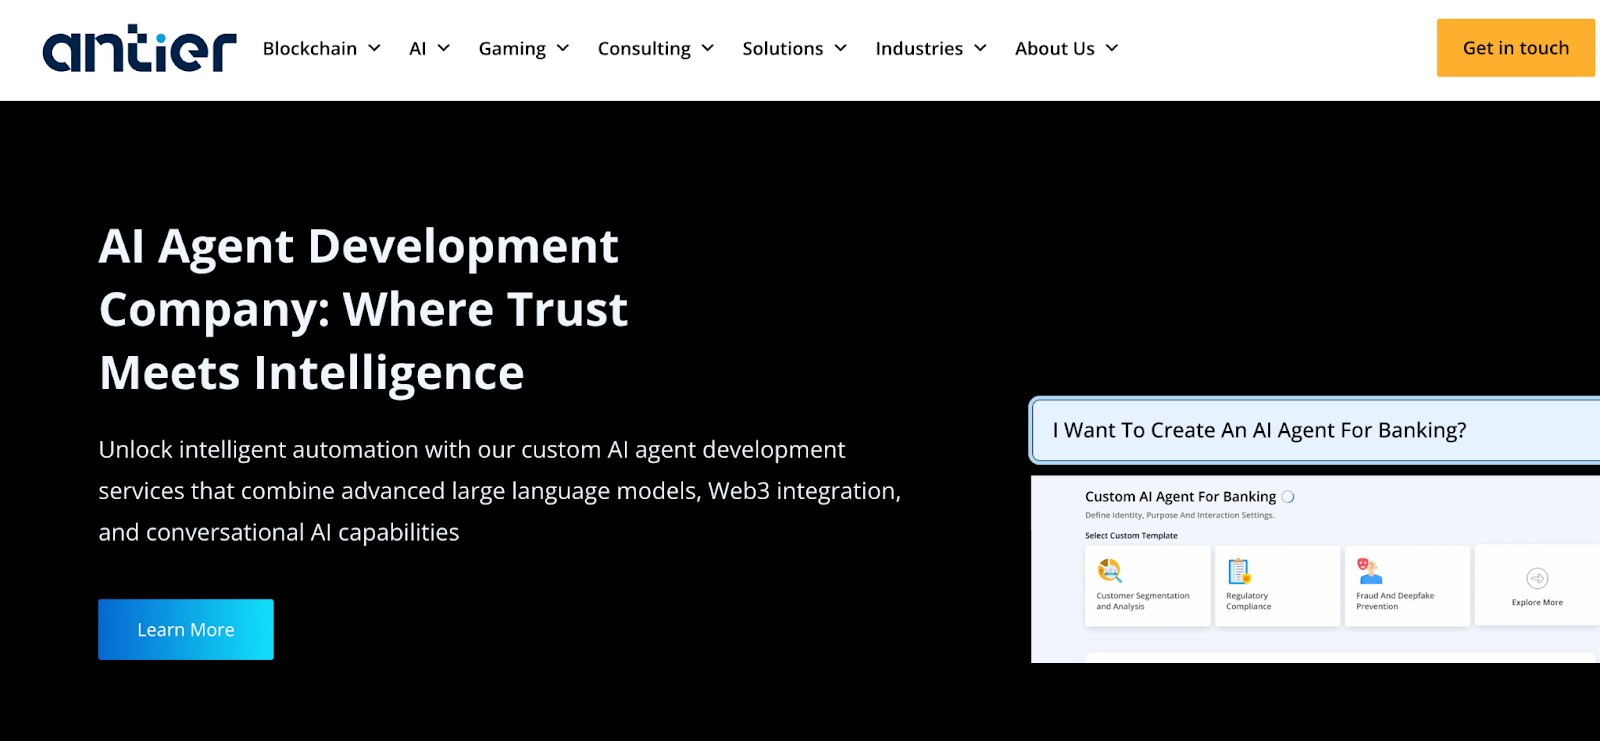Screen dimensions: 1600x741
Task: Click the Antier logo
Action: tap(139, 49)
